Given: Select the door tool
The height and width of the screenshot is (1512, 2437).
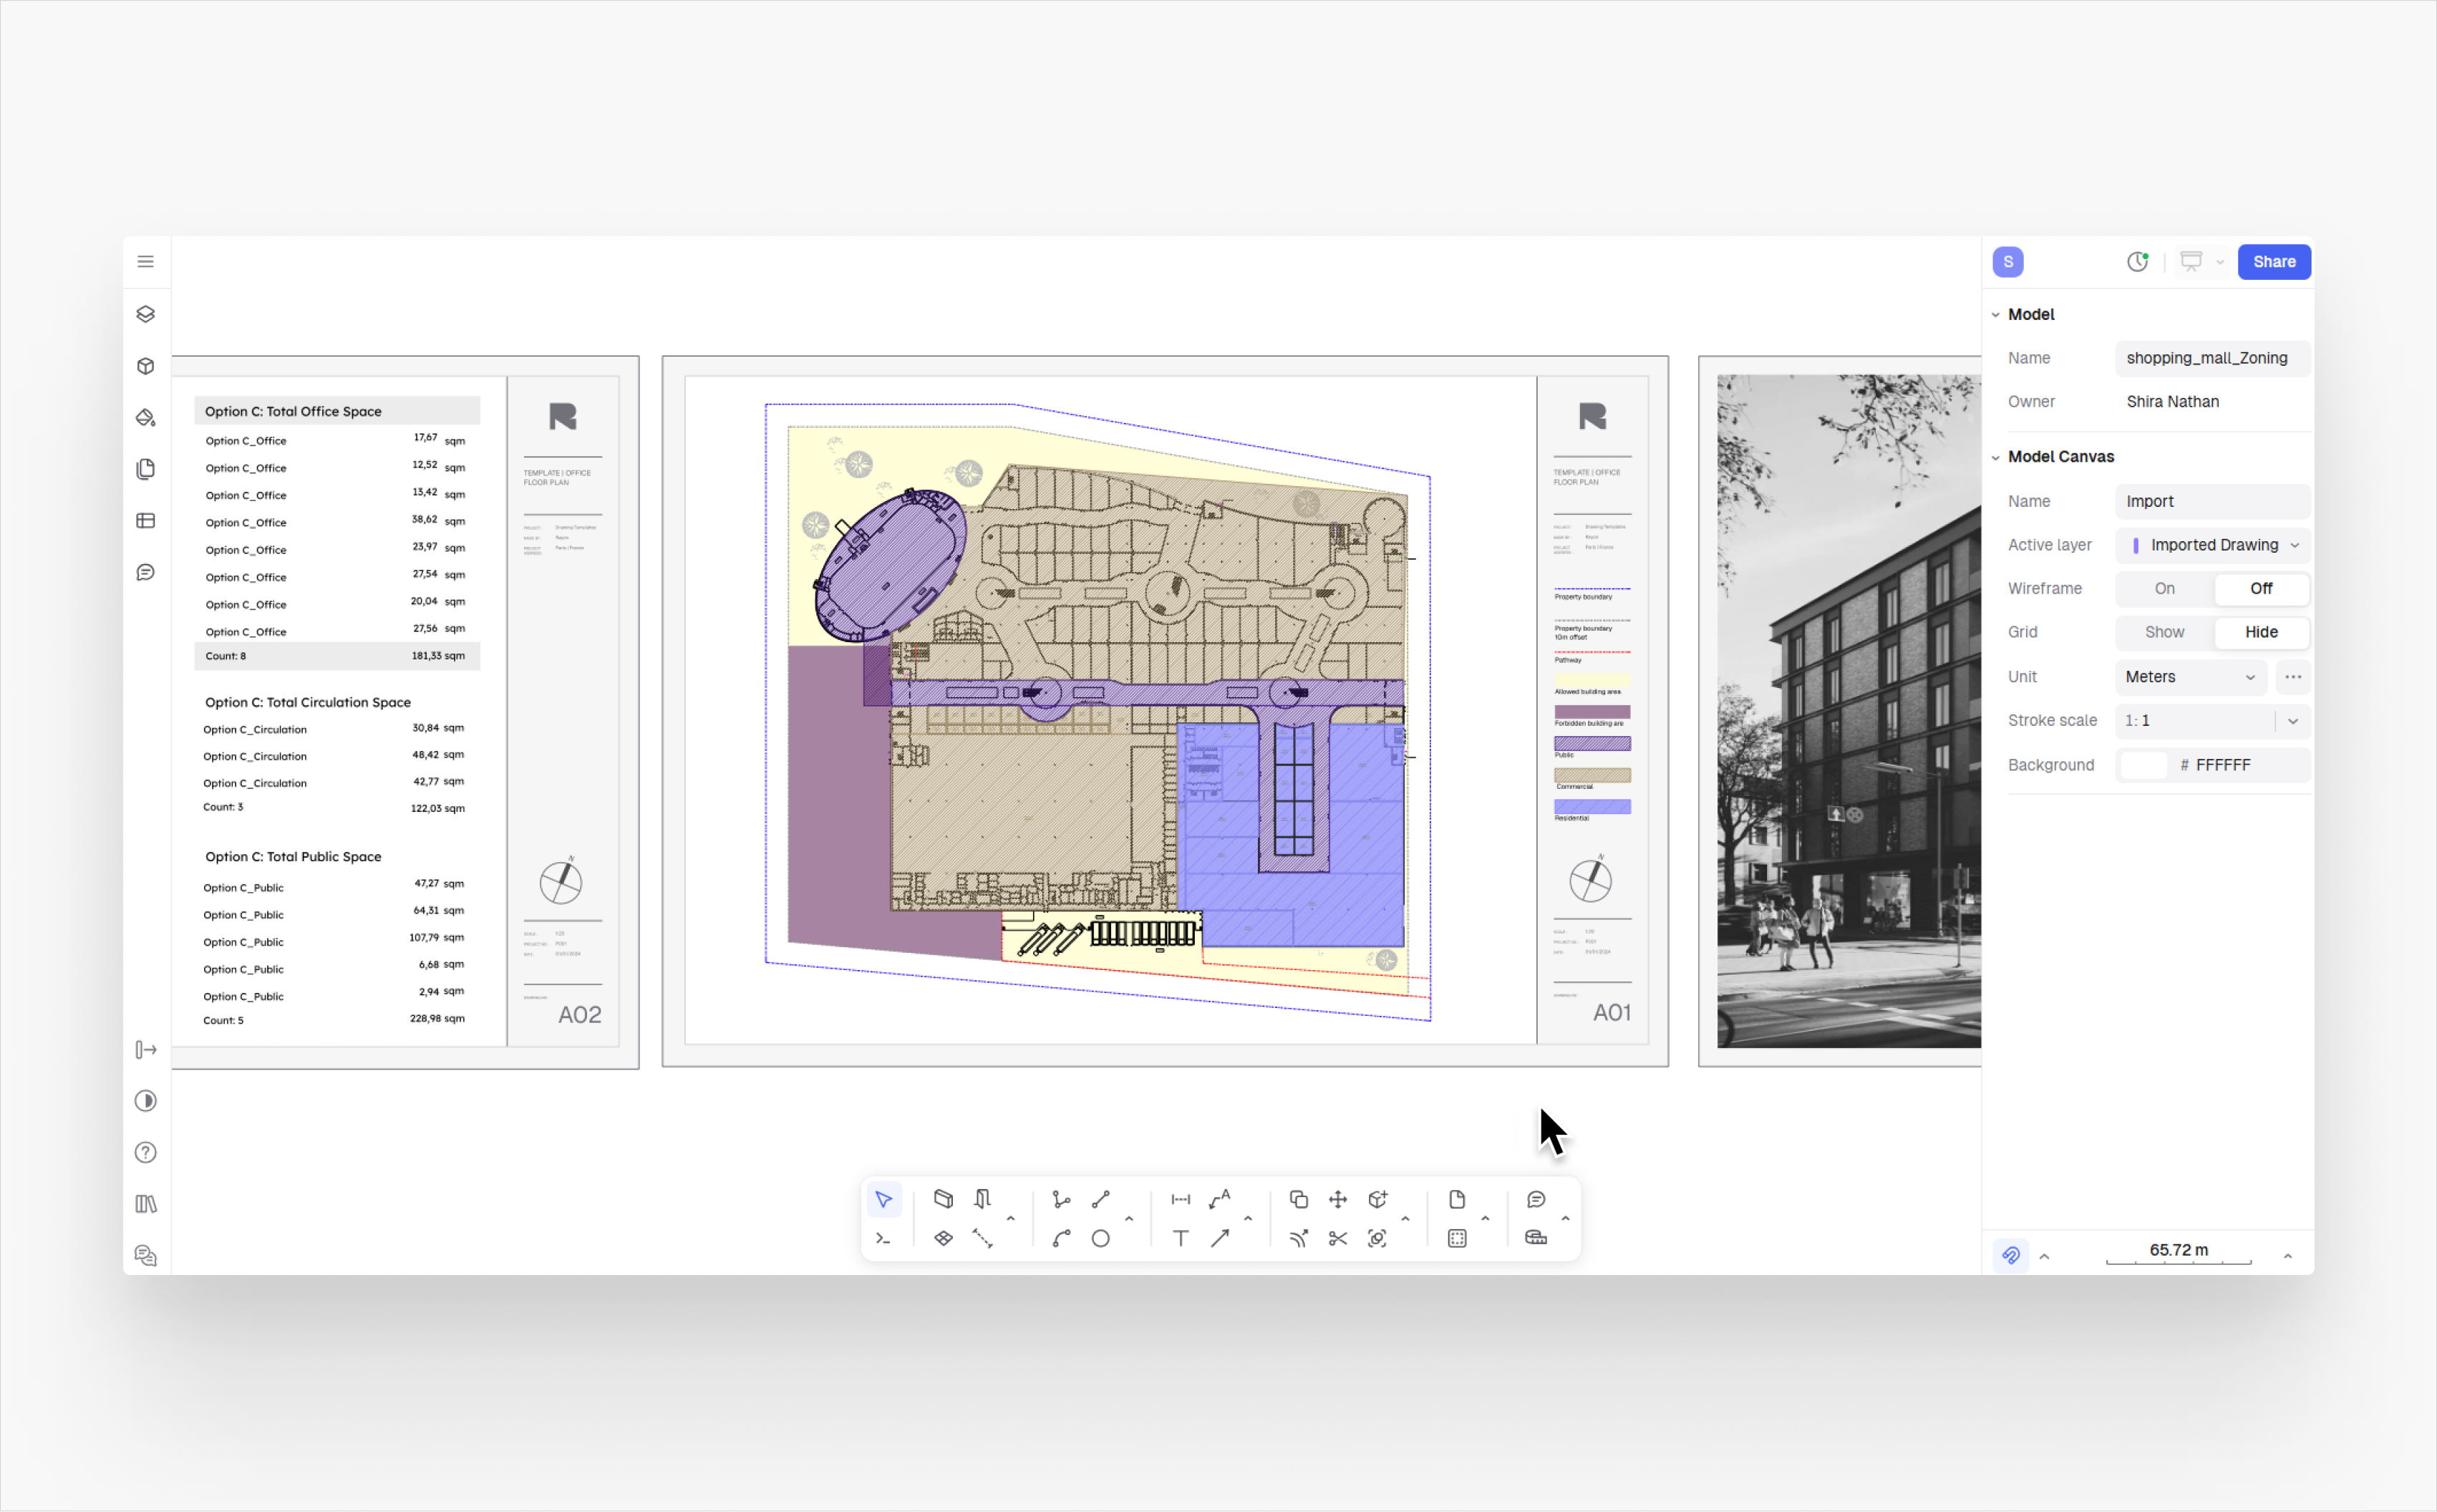Looking at the screenshot, I should 982,1199.
